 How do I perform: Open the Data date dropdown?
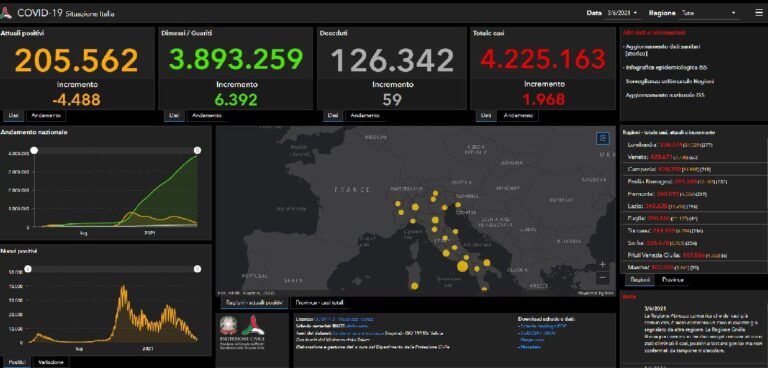tap(623, 13)
